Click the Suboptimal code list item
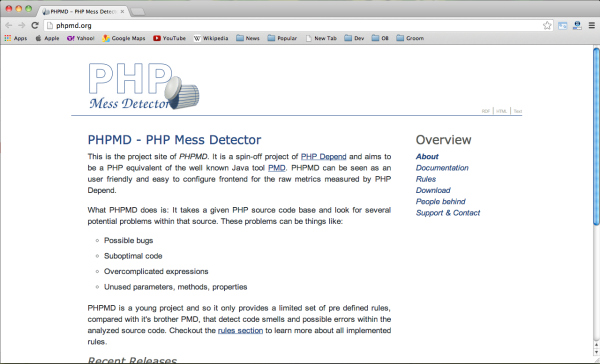 click(133, 256)
